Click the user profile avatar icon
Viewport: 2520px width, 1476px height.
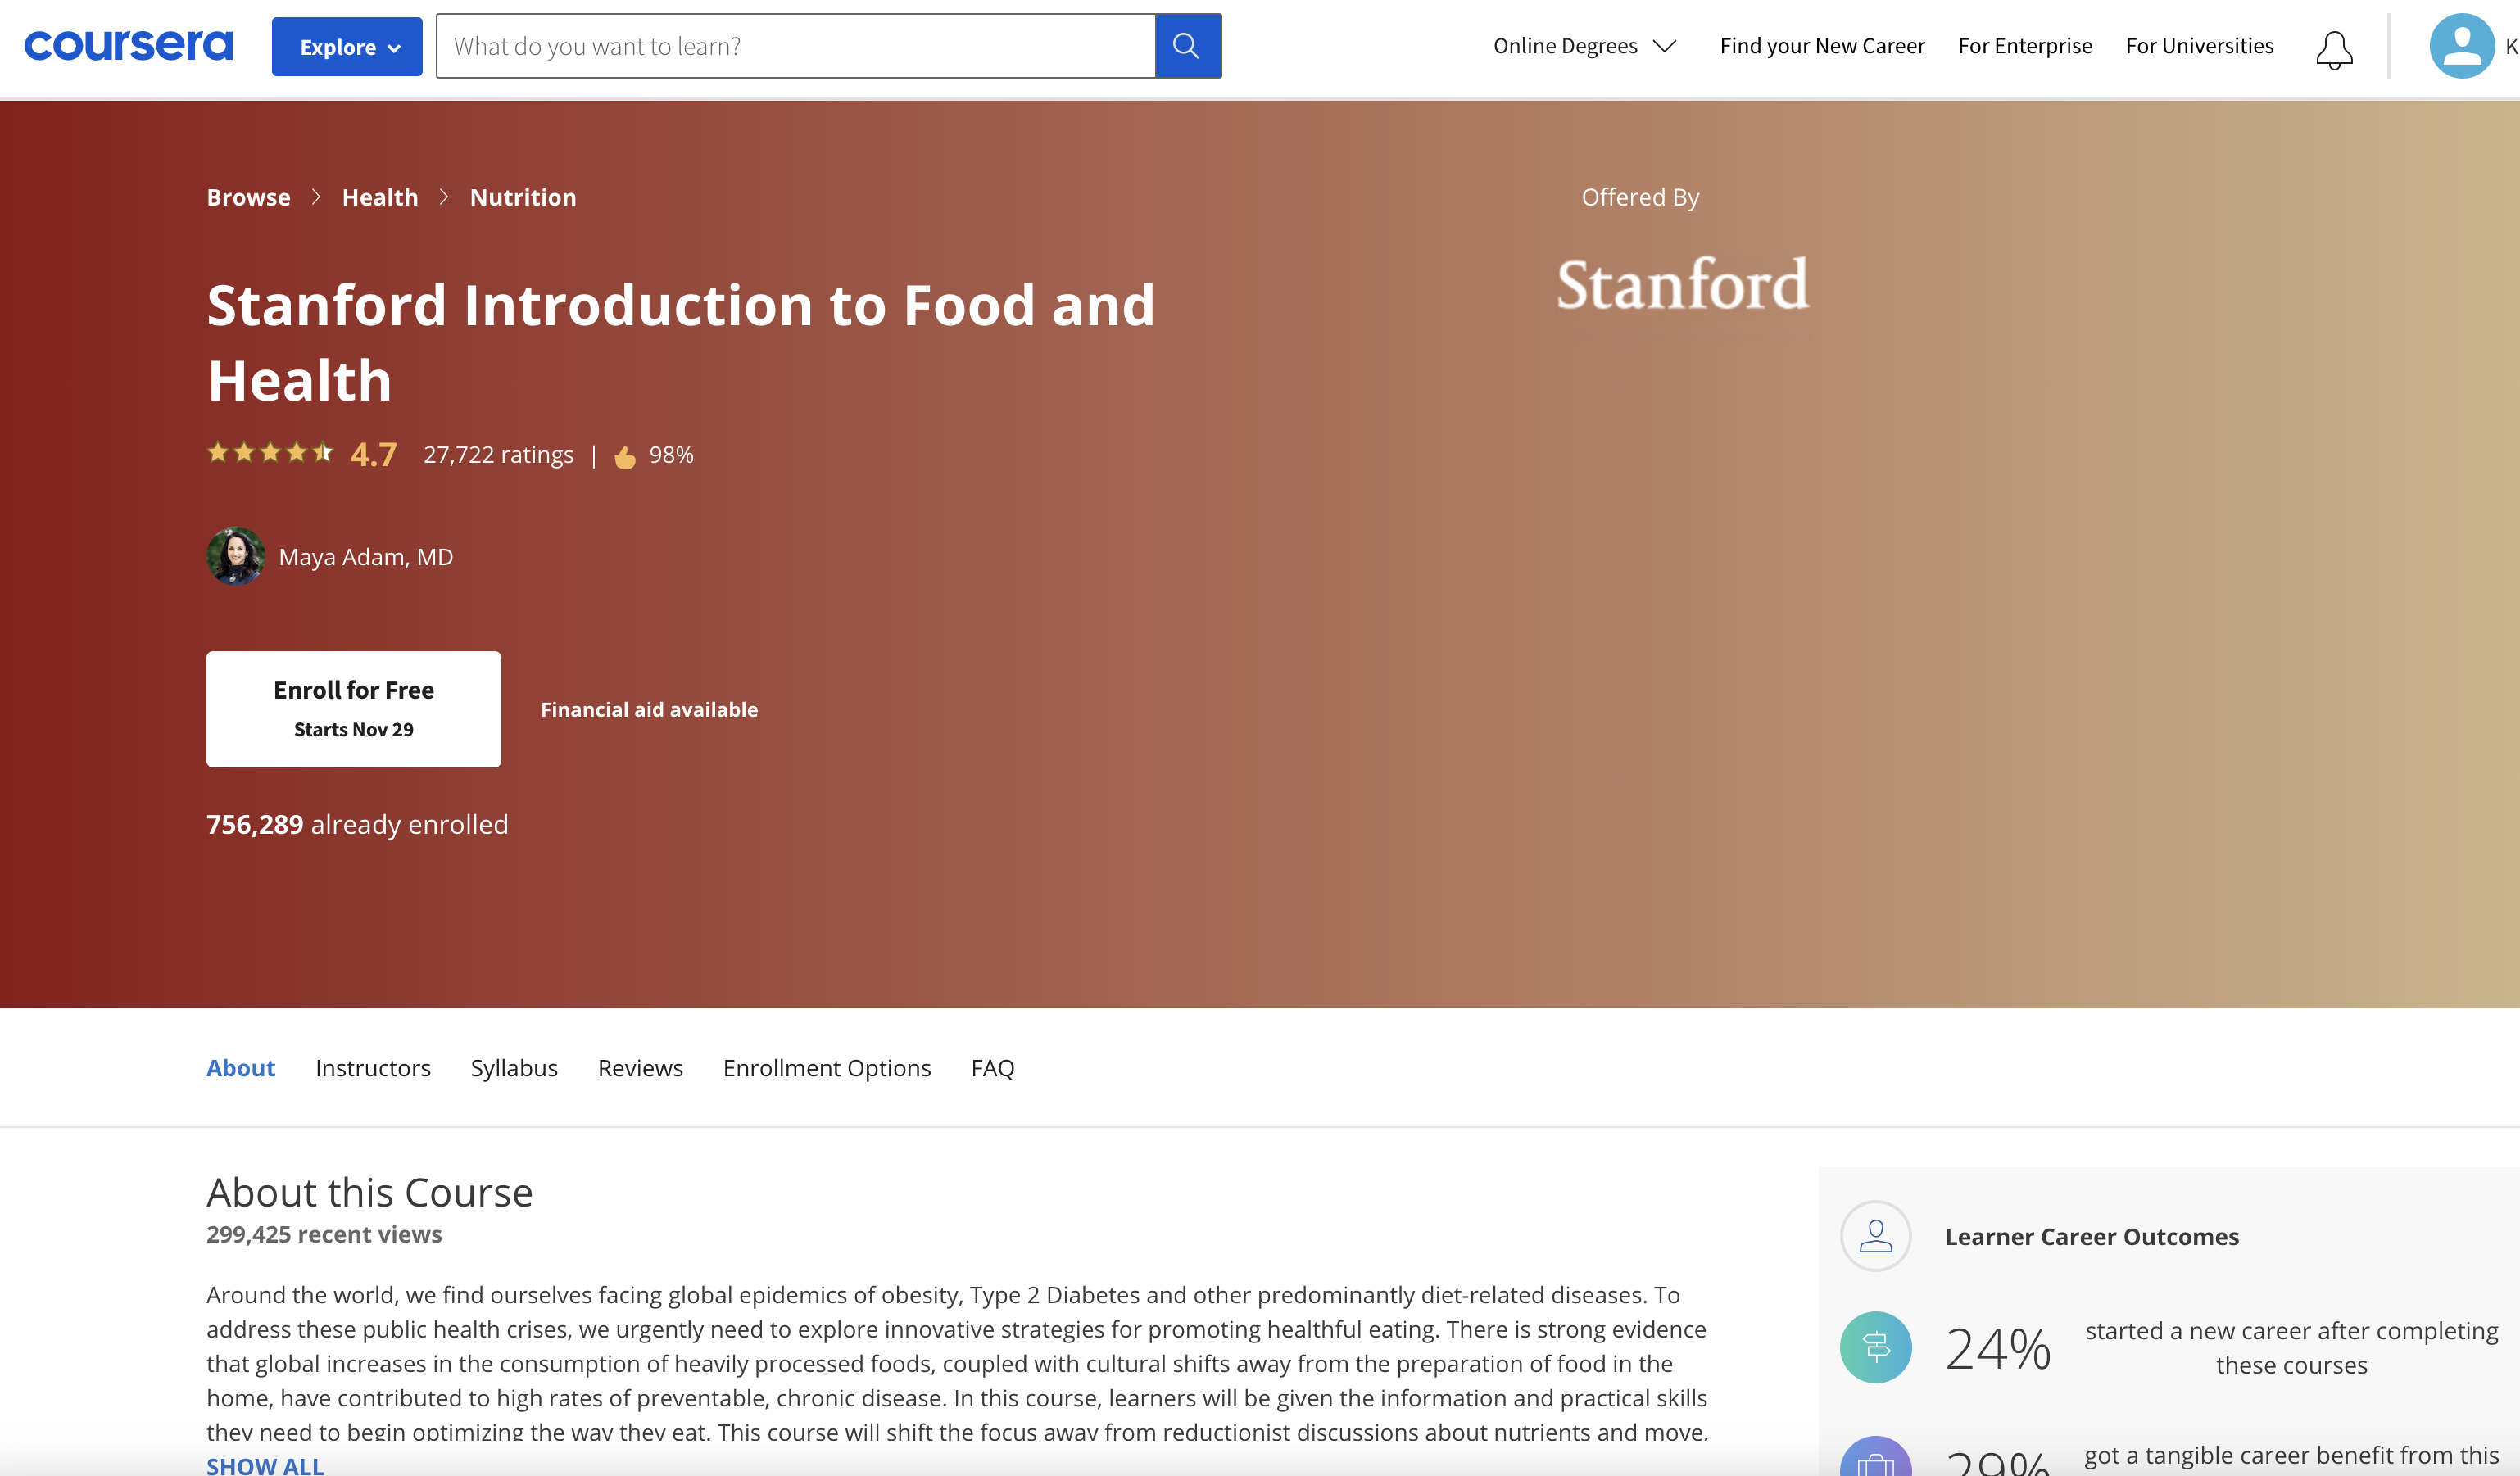point(2460,46)
